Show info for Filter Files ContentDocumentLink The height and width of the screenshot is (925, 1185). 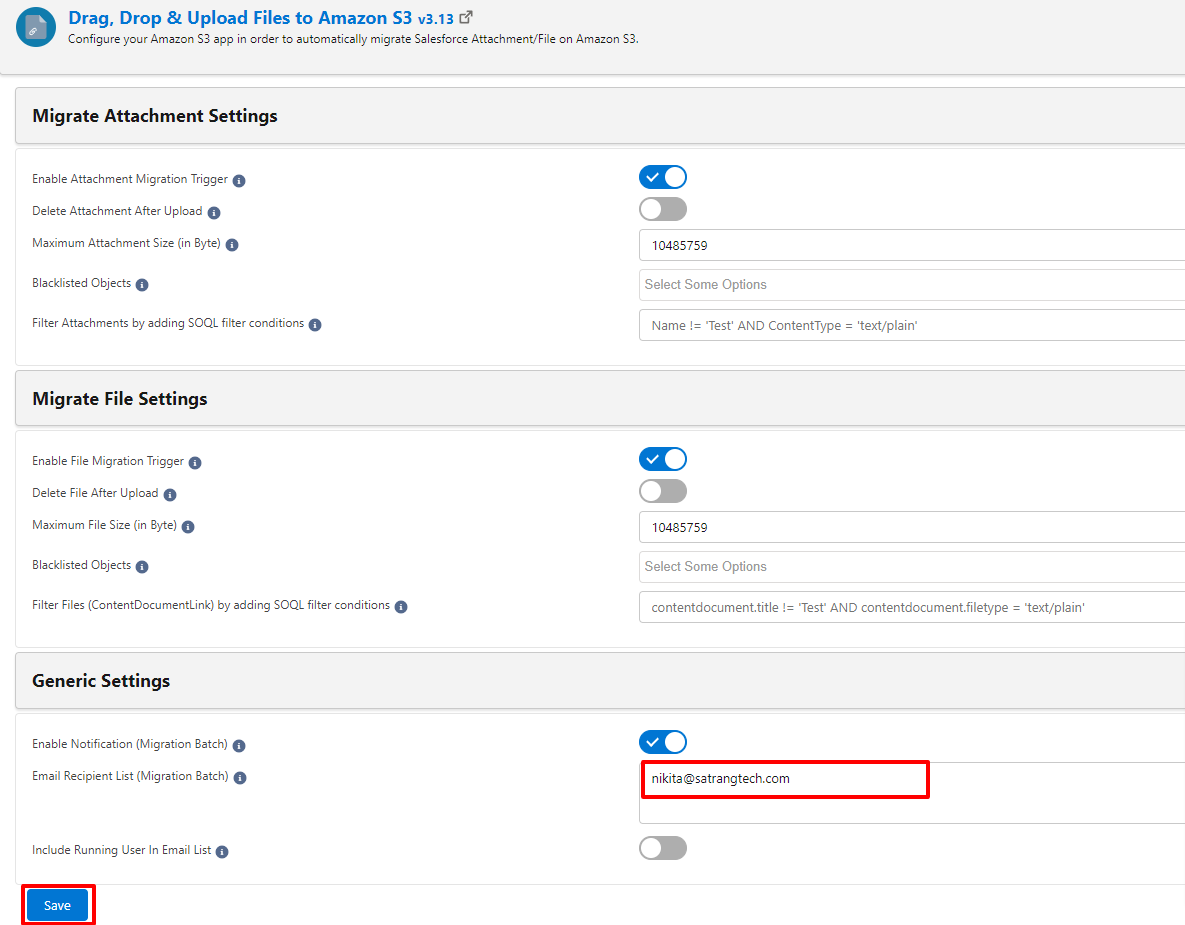pos(401,607)
